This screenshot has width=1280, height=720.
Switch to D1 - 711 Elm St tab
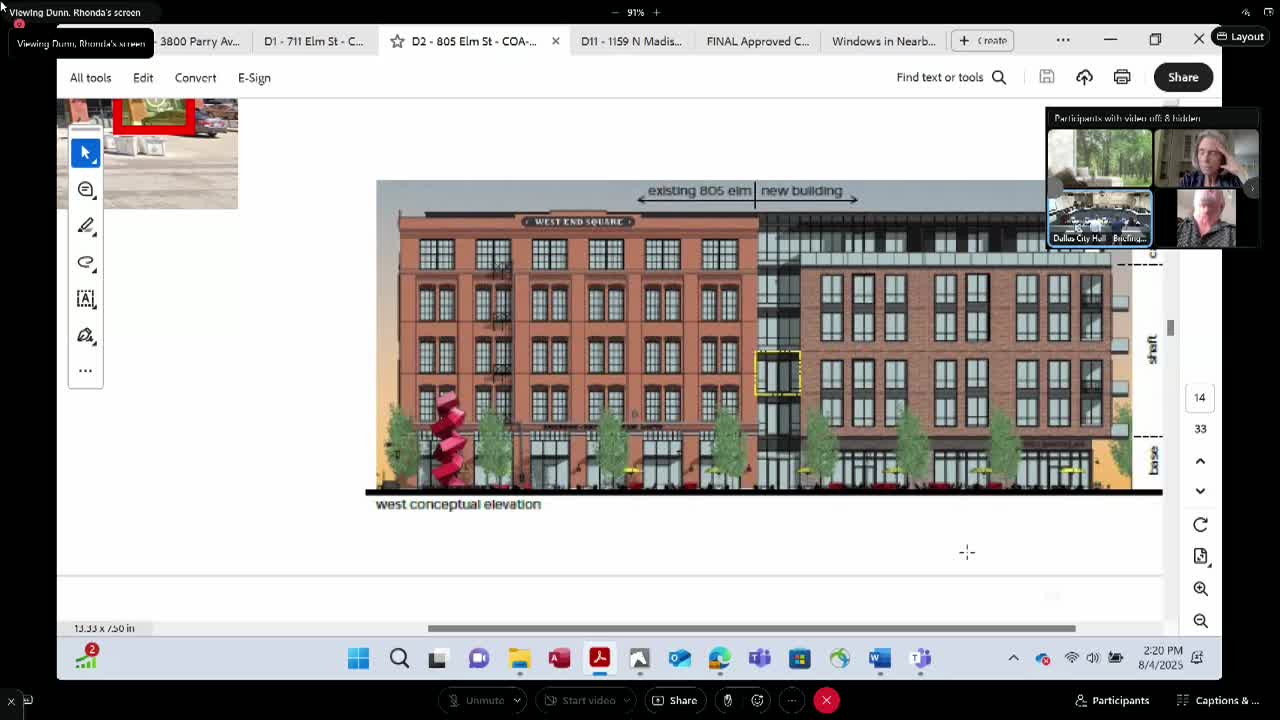coord(314,41)
